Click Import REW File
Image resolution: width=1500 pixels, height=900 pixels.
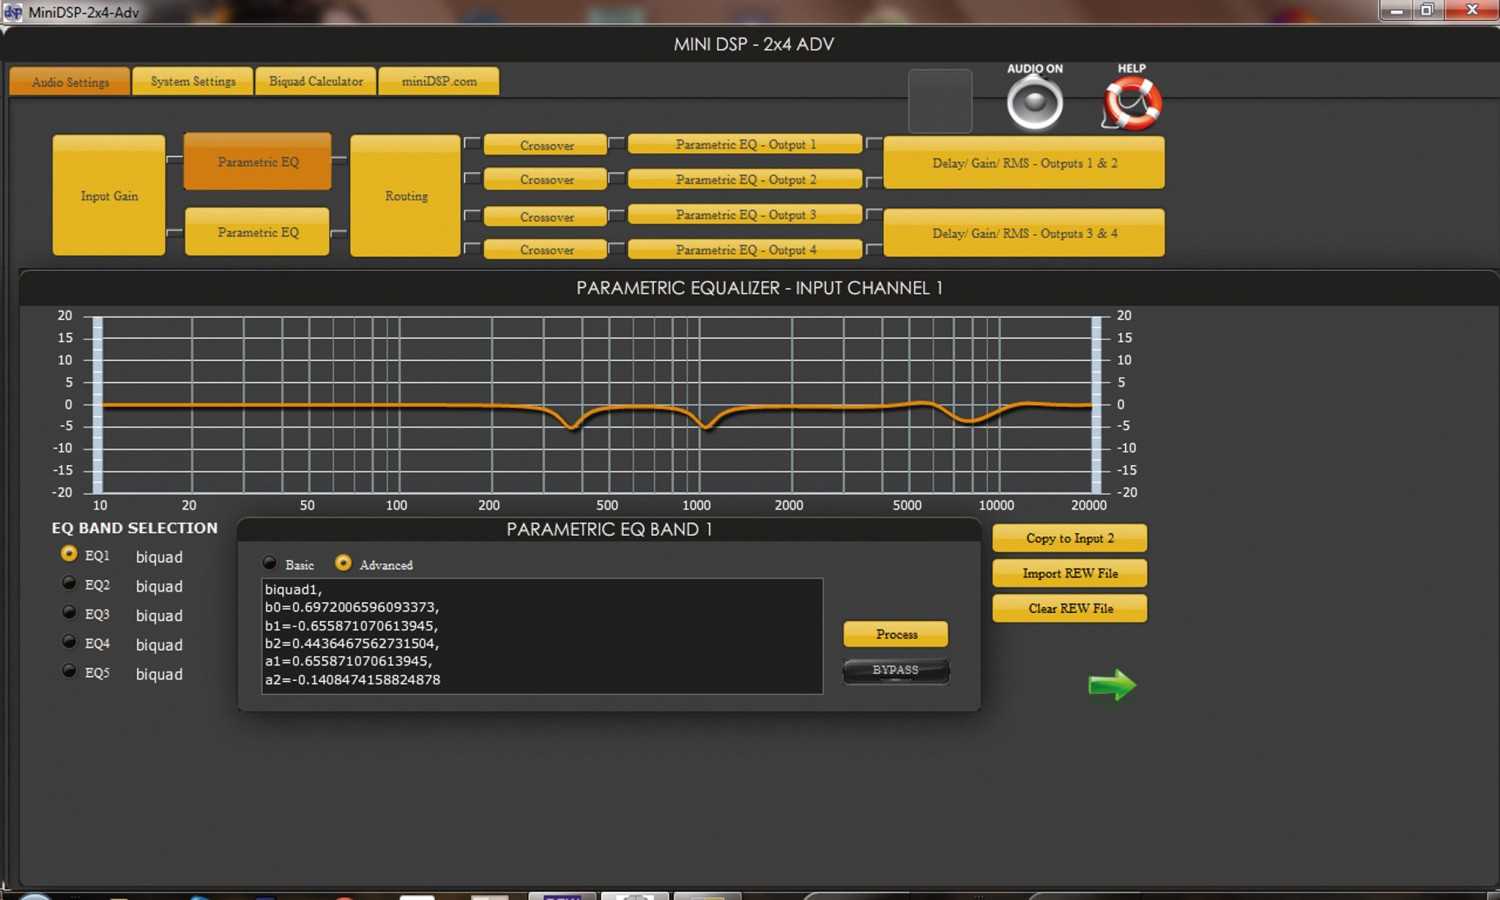click(1070, 573)
